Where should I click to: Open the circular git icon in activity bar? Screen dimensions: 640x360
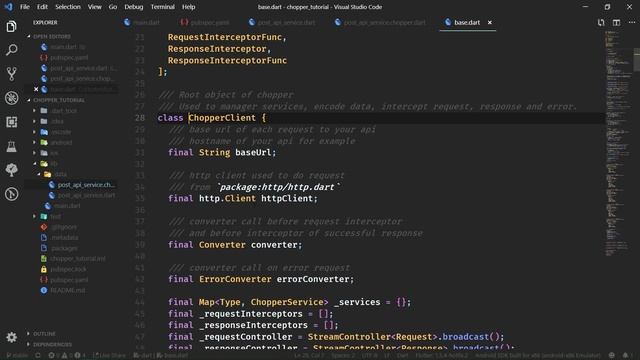pyautogui.click(x=11, y=193)
